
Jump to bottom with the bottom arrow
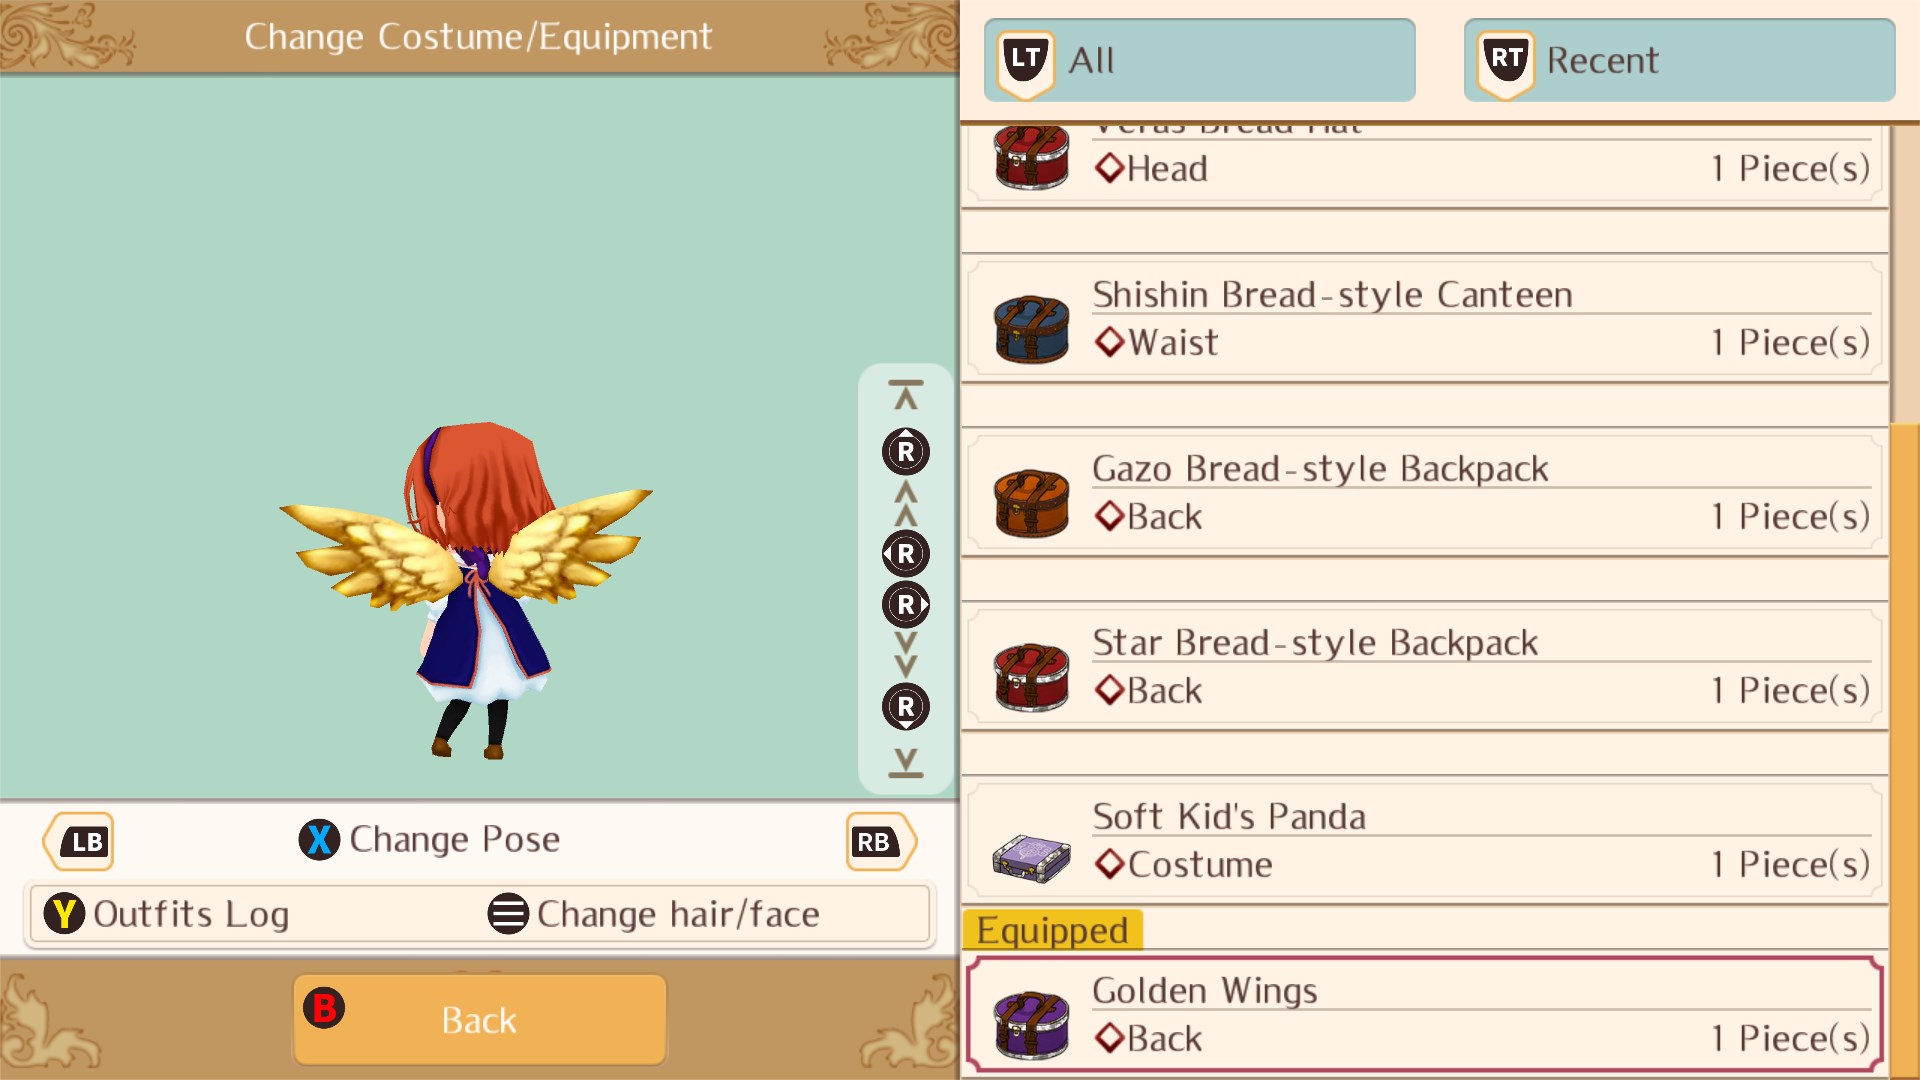(x=906, y=763)
